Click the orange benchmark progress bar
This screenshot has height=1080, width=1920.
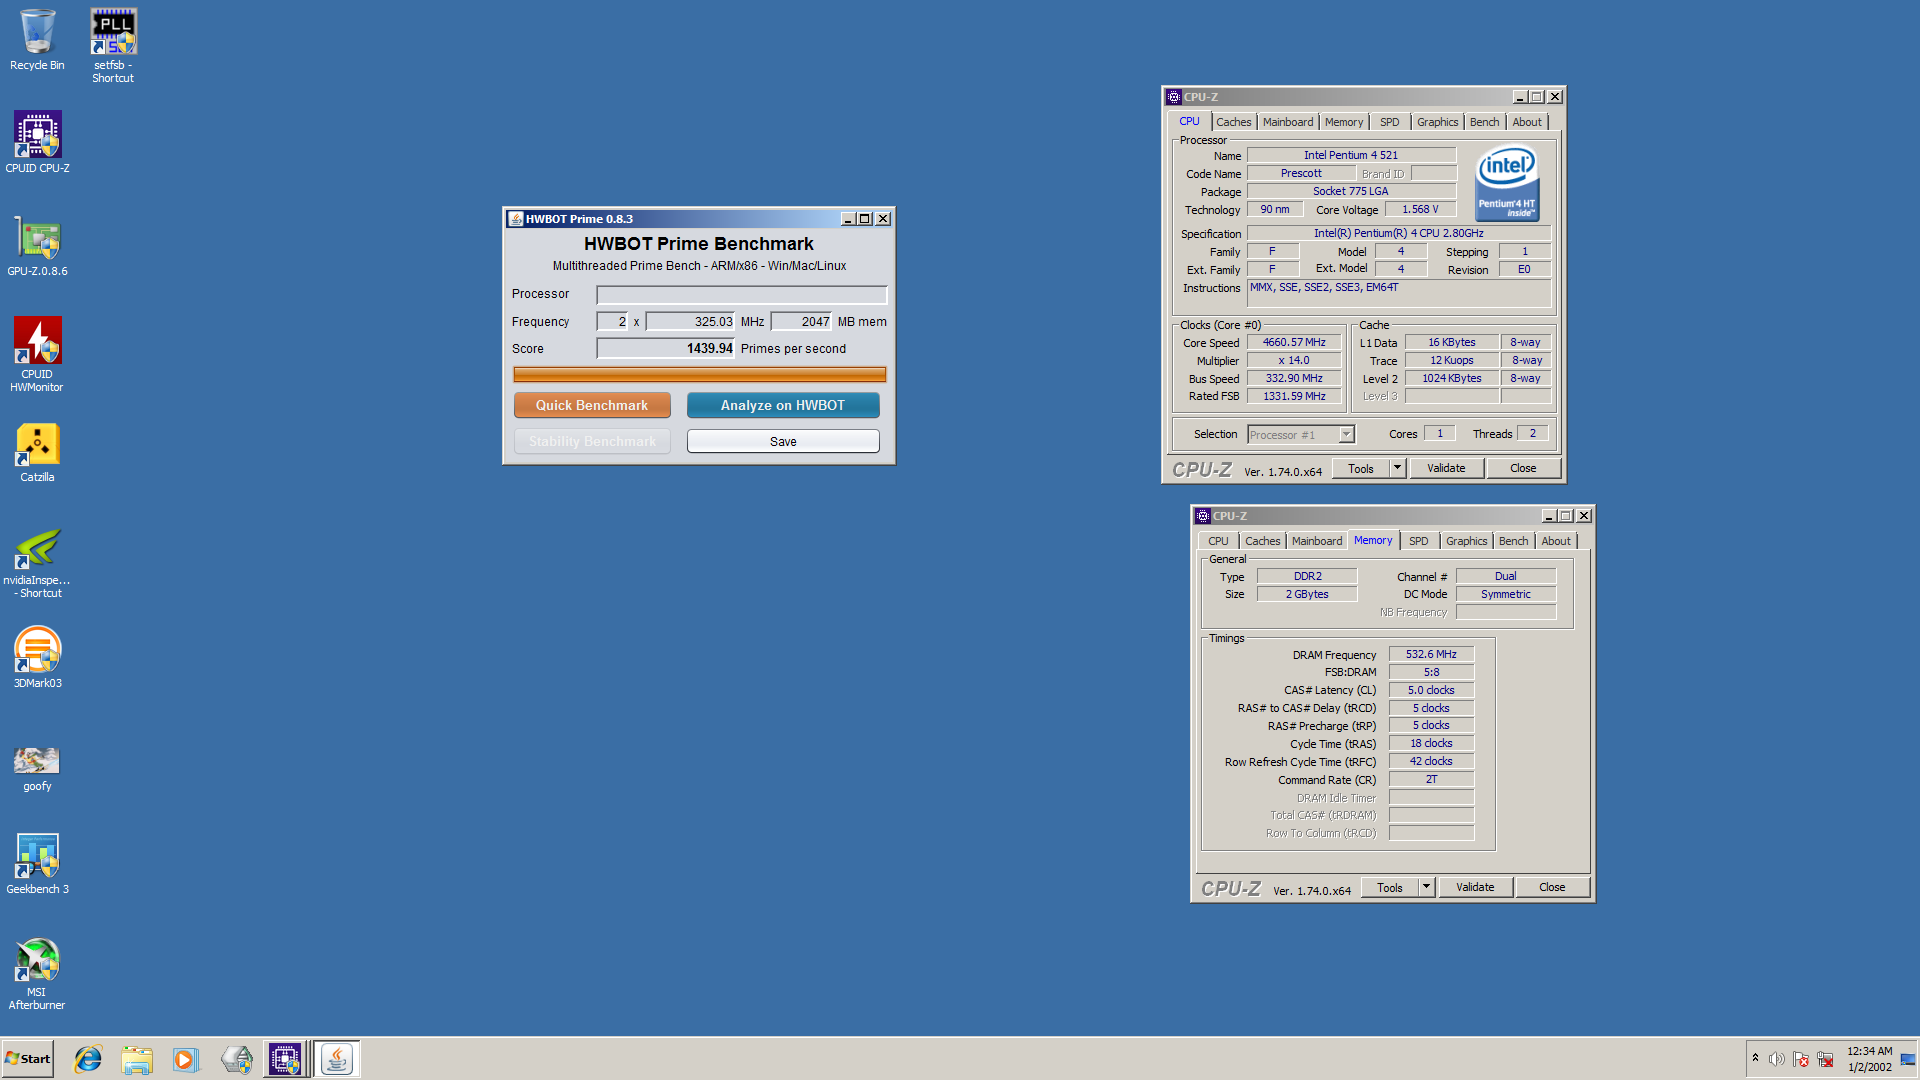click(699, 374)
